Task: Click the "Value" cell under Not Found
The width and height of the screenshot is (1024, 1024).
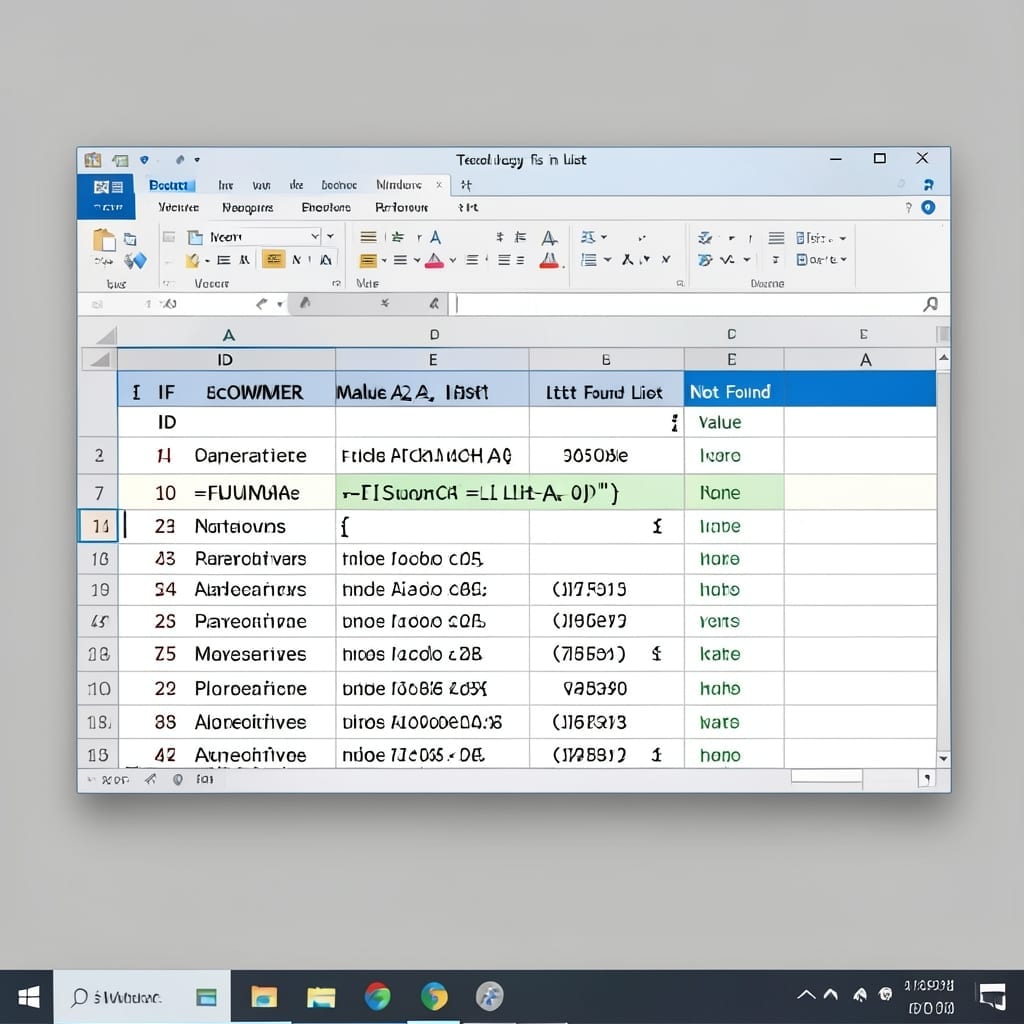Action: pos(734,423)
